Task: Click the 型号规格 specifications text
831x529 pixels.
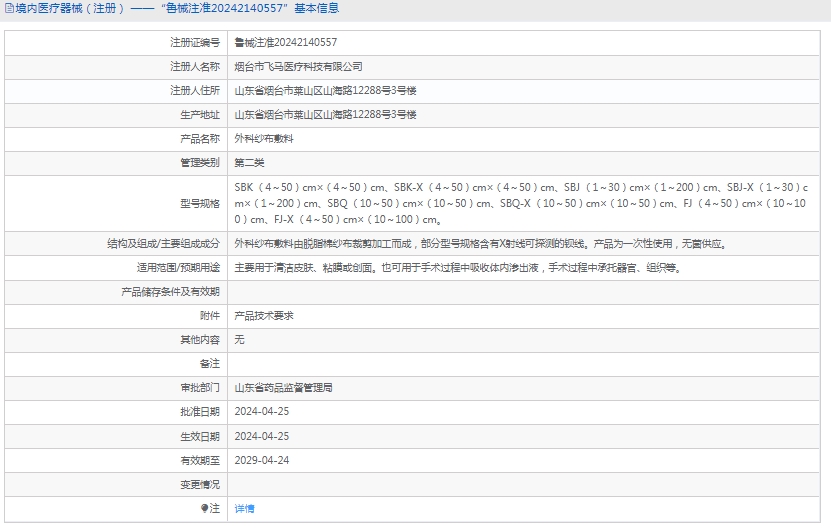Action: tap(520, 203)
